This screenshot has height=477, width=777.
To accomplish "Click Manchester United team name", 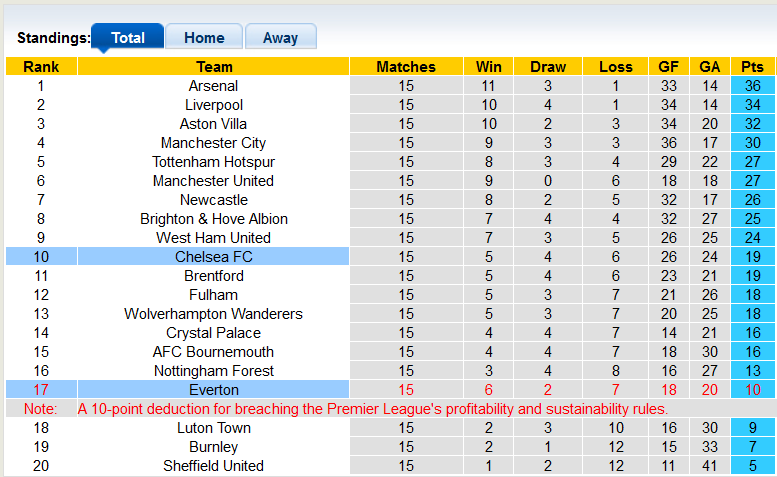I will point(213,181).
